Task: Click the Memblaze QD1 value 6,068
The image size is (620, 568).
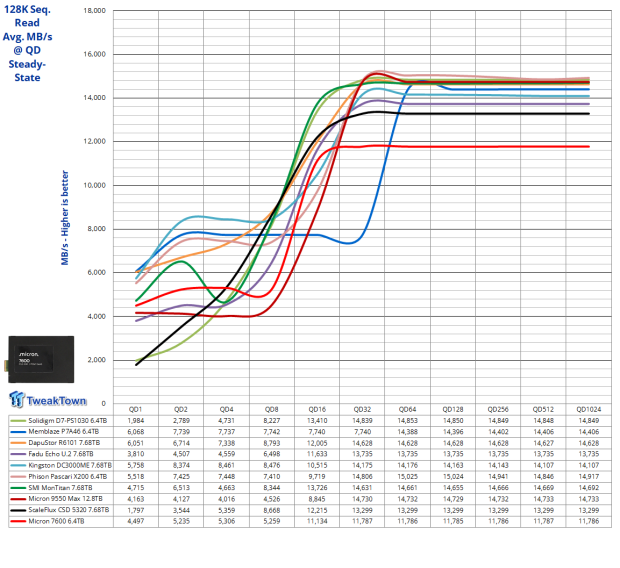Action: click(136, 432)
